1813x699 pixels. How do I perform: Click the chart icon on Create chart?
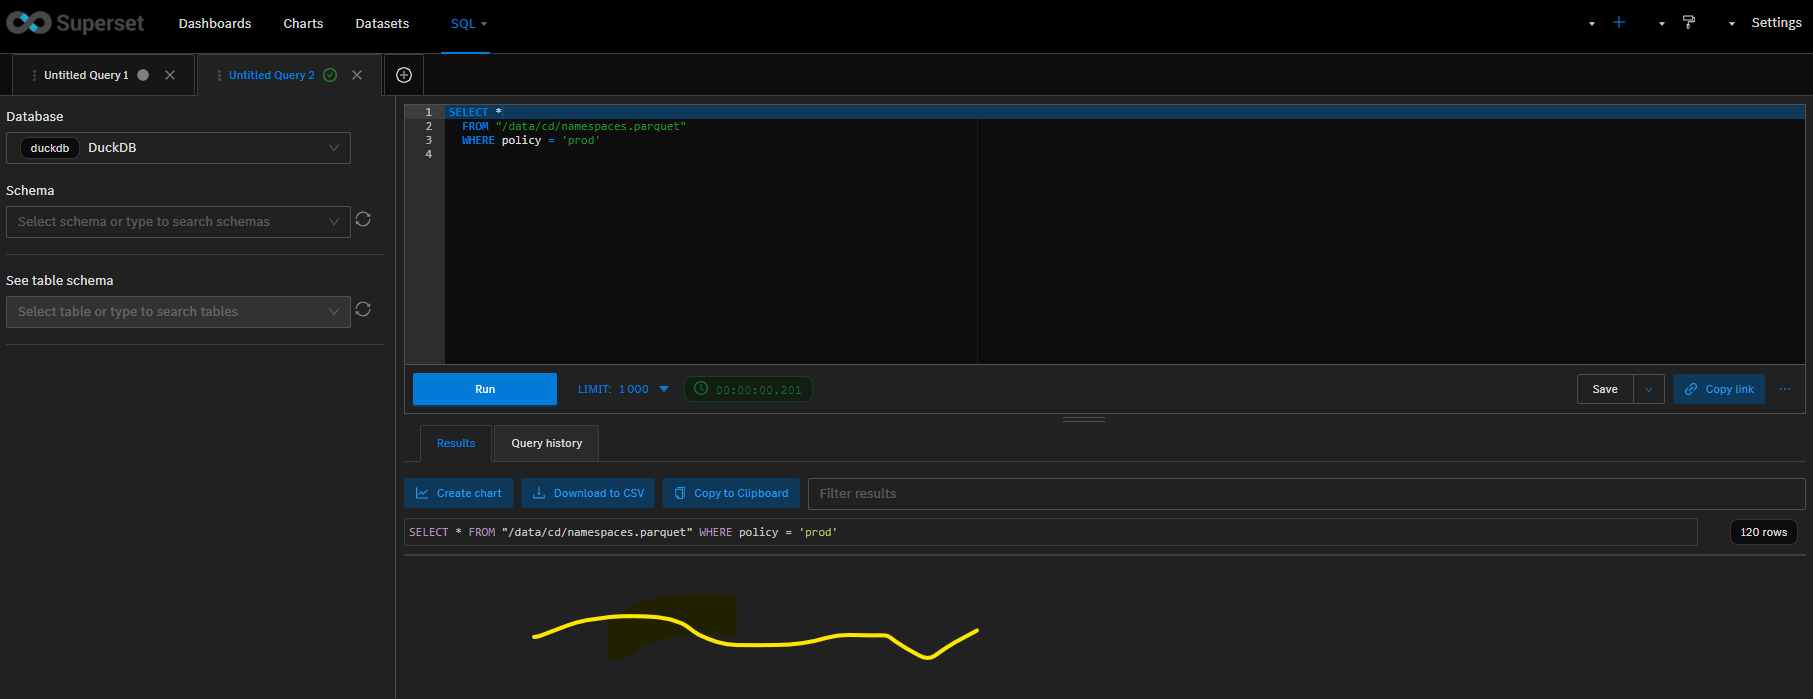(x=422, y=493)
